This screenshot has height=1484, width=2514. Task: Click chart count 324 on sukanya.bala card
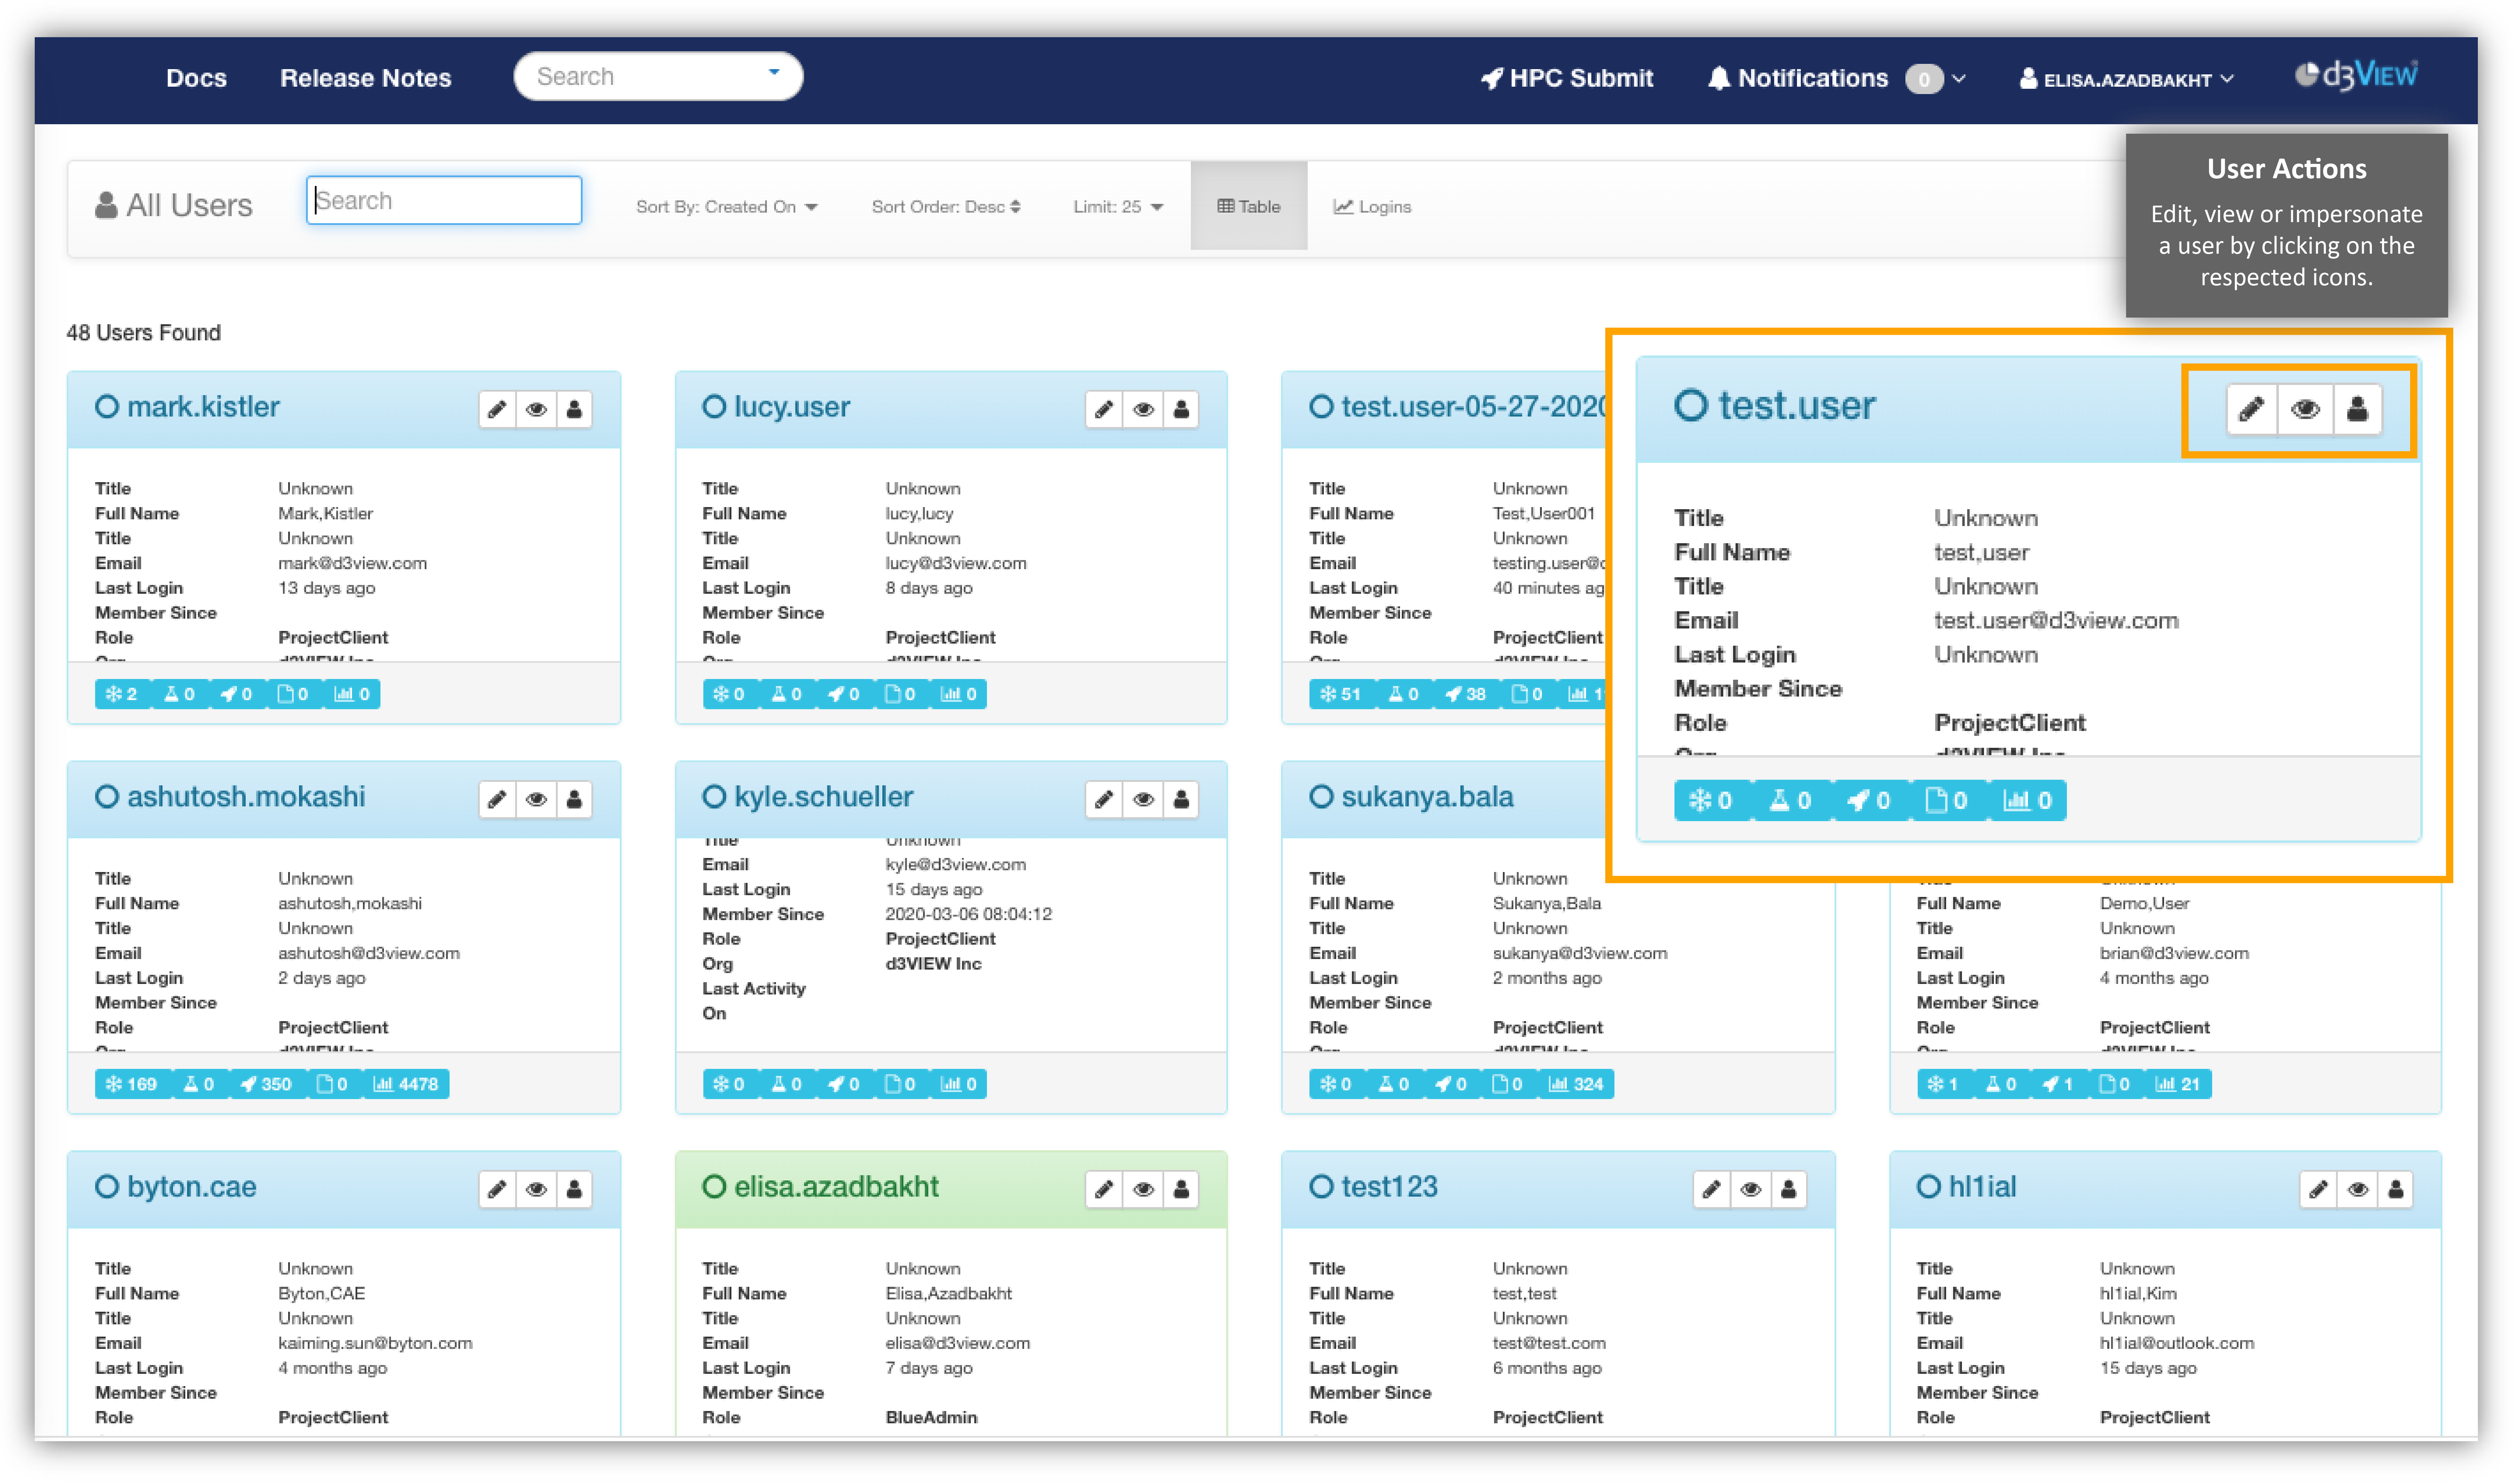(1576, 1084)
